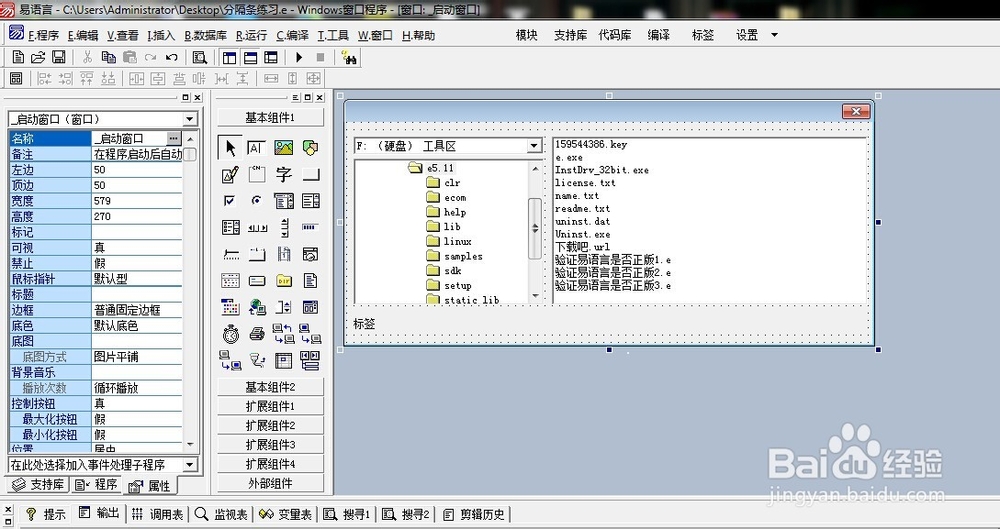Select the radio button component icon
Viewport: 1000px width, 529px height.
pos(256,201)
